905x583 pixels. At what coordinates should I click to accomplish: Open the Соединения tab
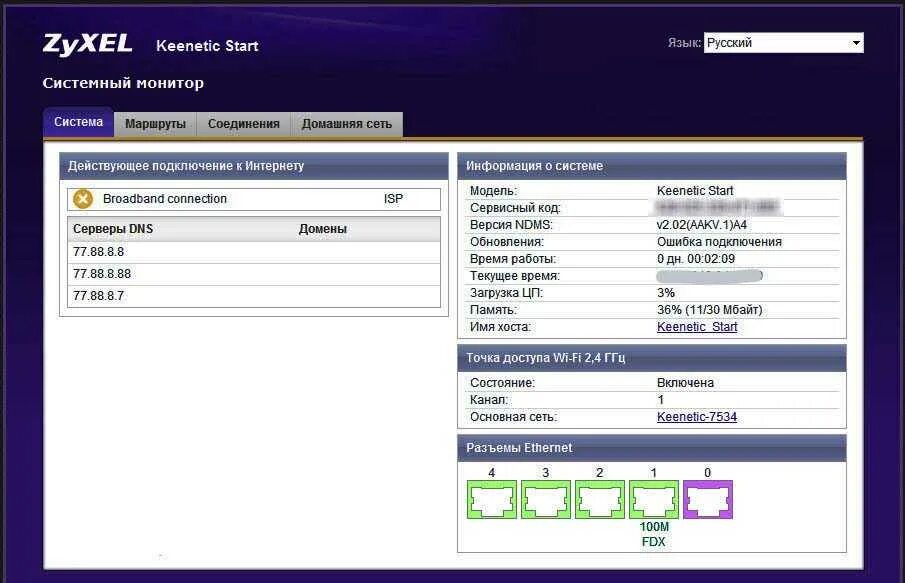click(x=244, y=124)
